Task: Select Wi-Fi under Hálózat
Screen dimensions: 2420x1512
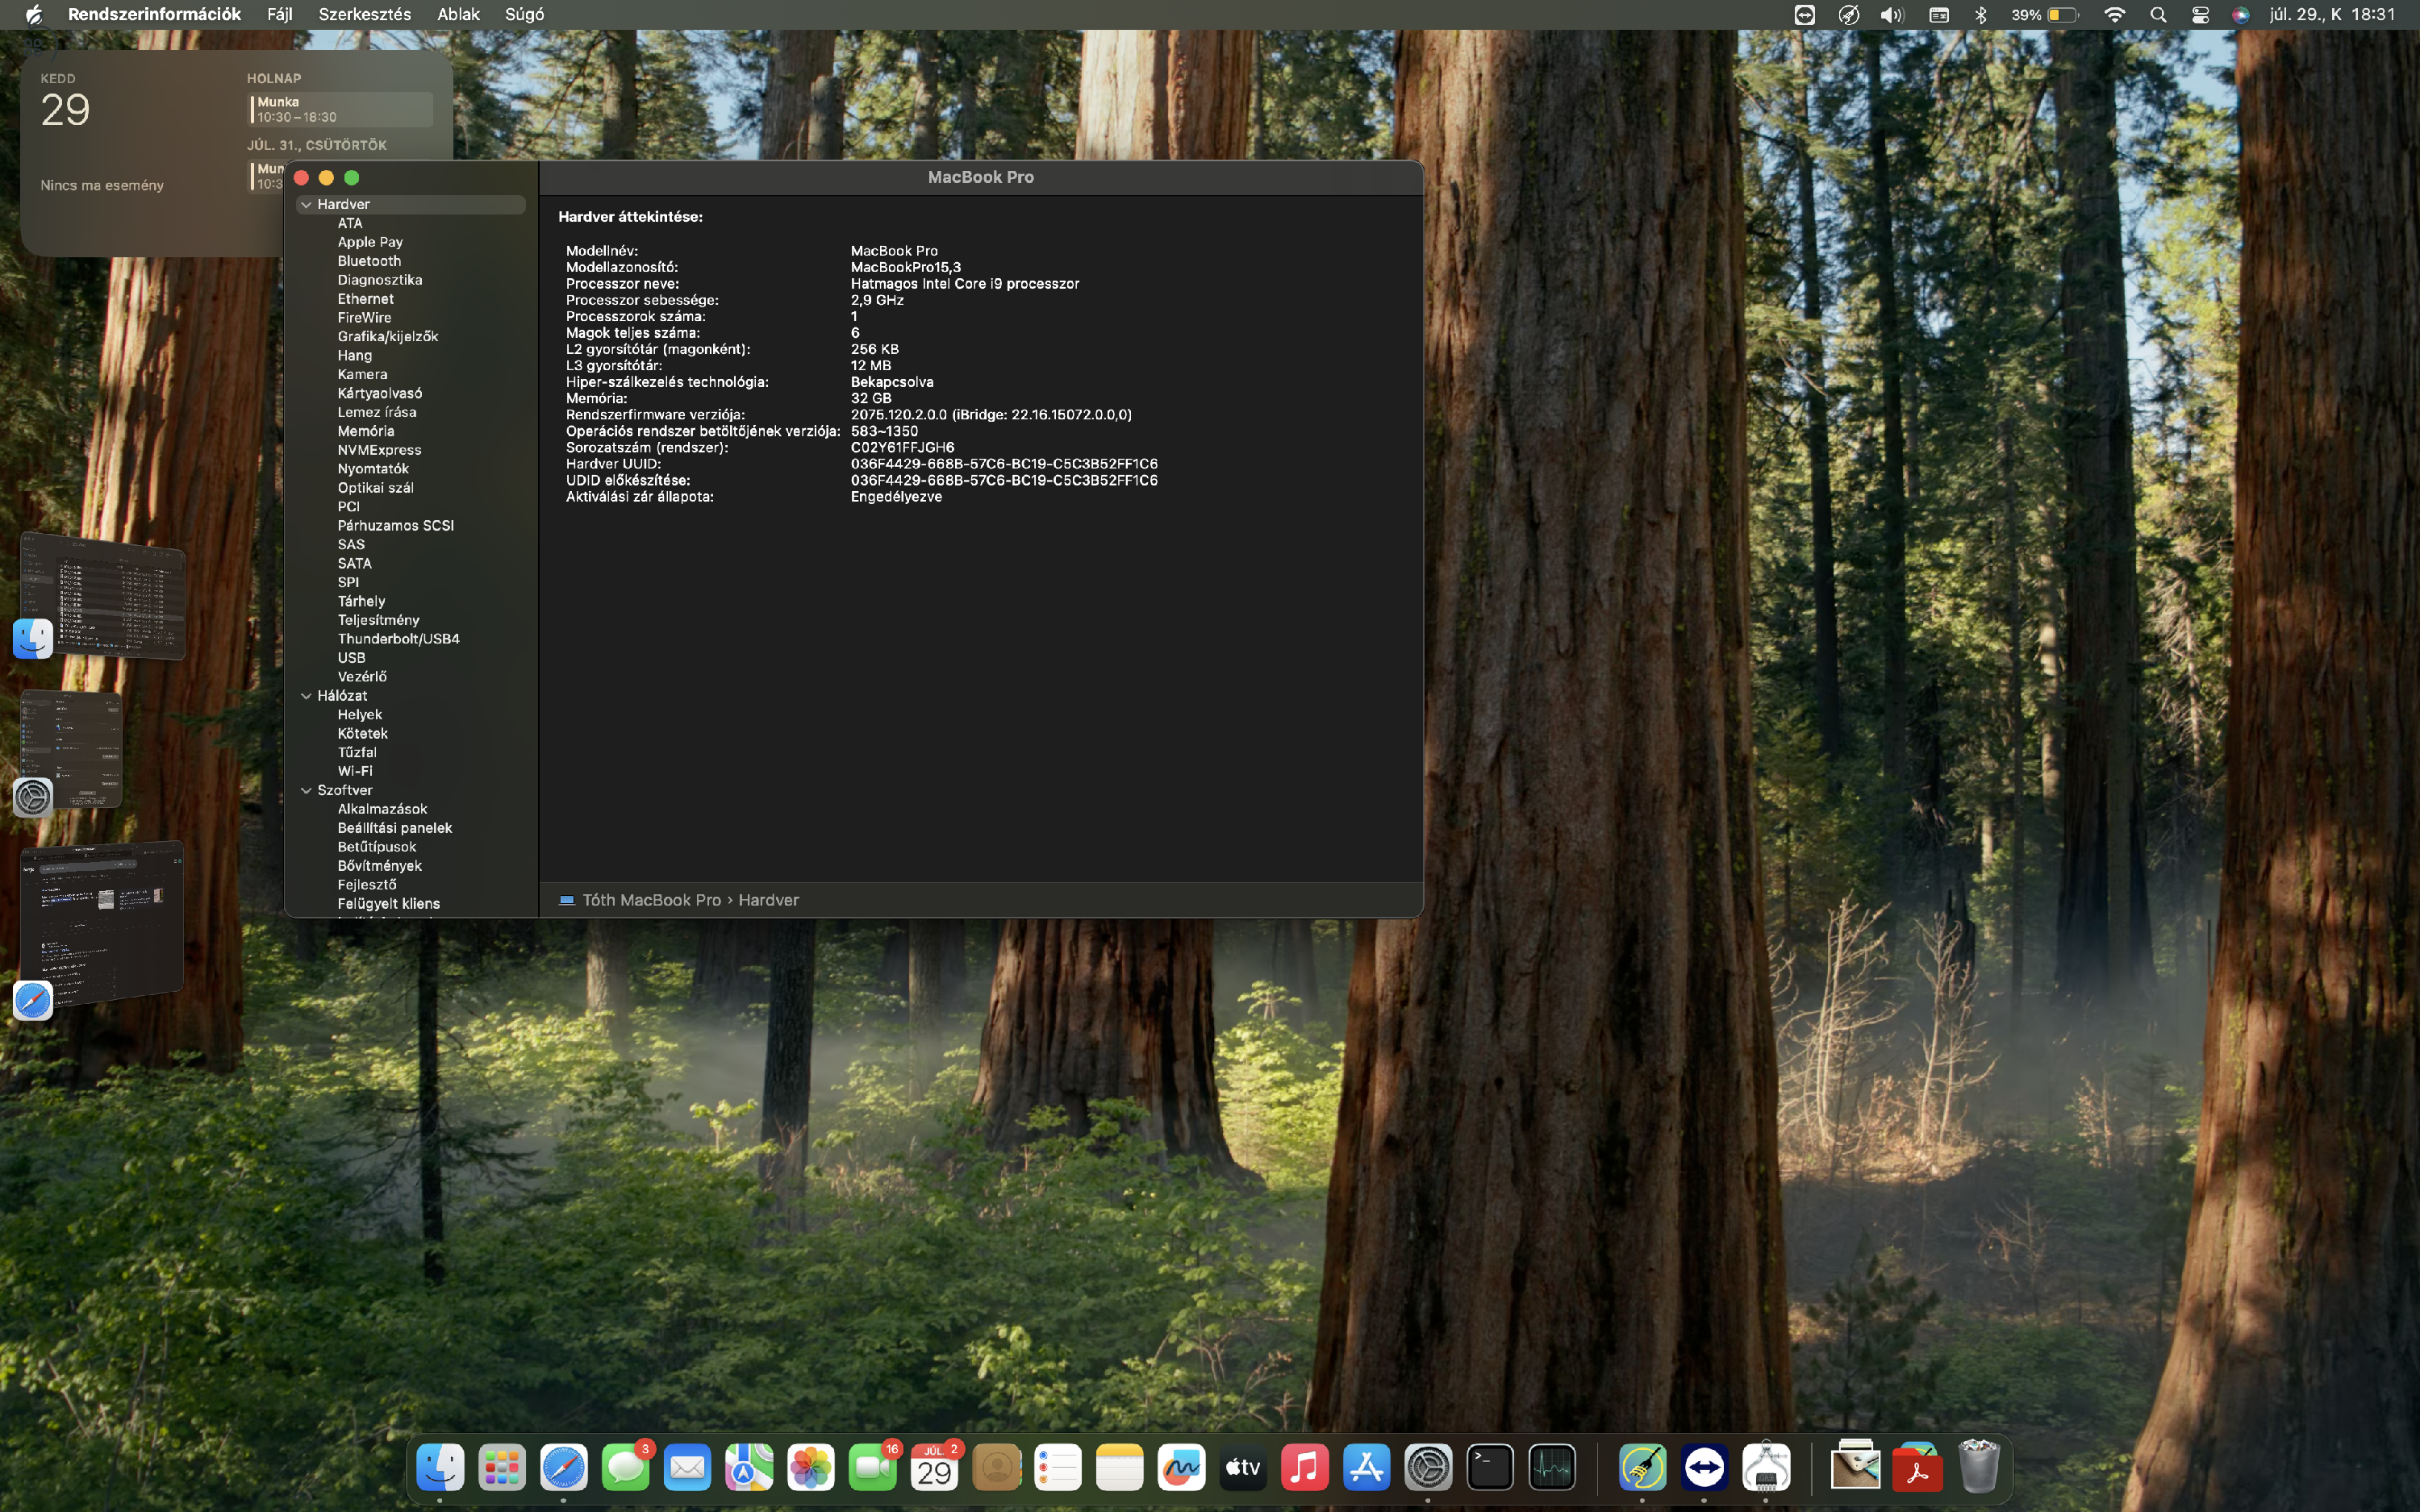Action: point(355,771)
